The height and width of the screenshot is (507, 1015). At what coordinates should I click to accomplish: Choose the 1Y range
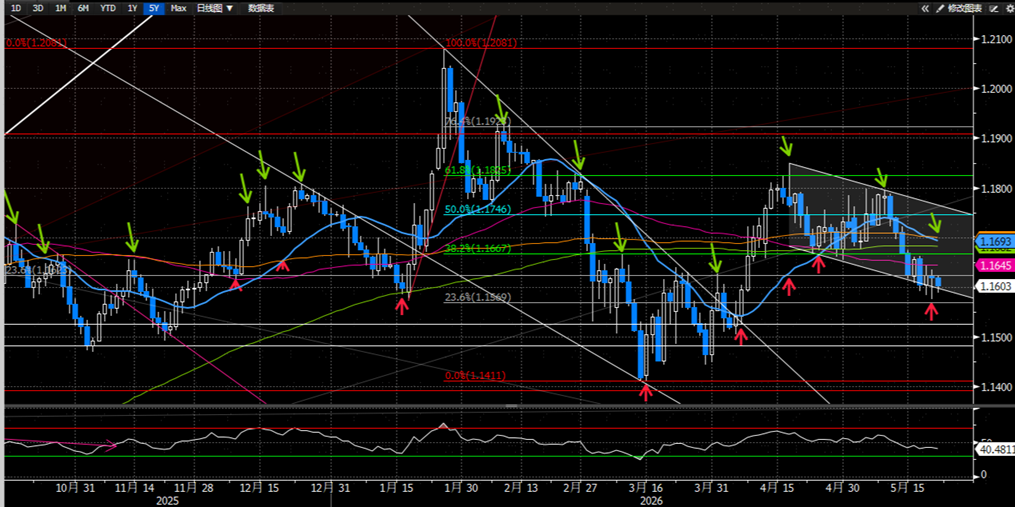tap(132, 8)
